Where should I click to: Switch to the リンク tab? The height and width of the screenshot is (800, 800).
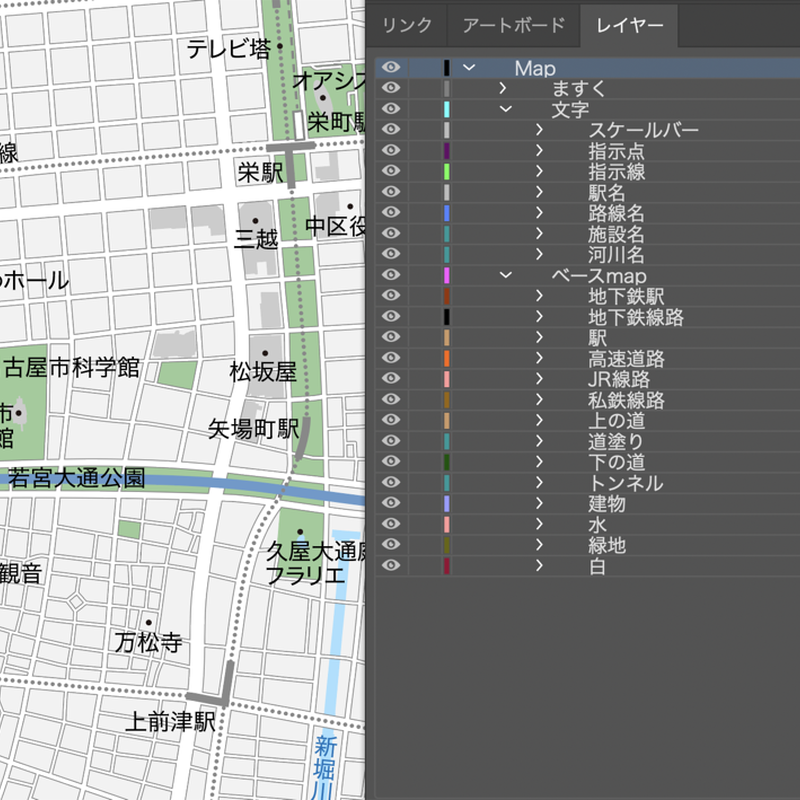point(408,25)
